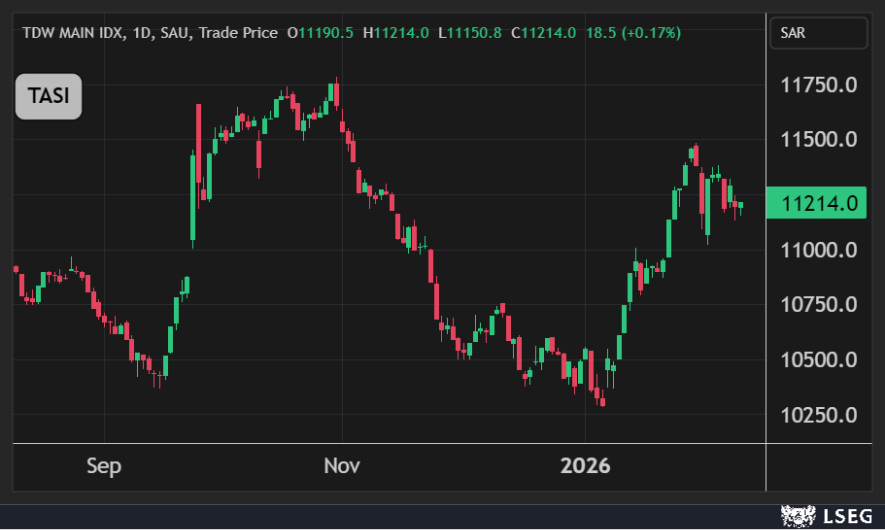Click the open price value O11190.5
The height and width of the screenshot is (530, 885).
[x=320, y=33]
